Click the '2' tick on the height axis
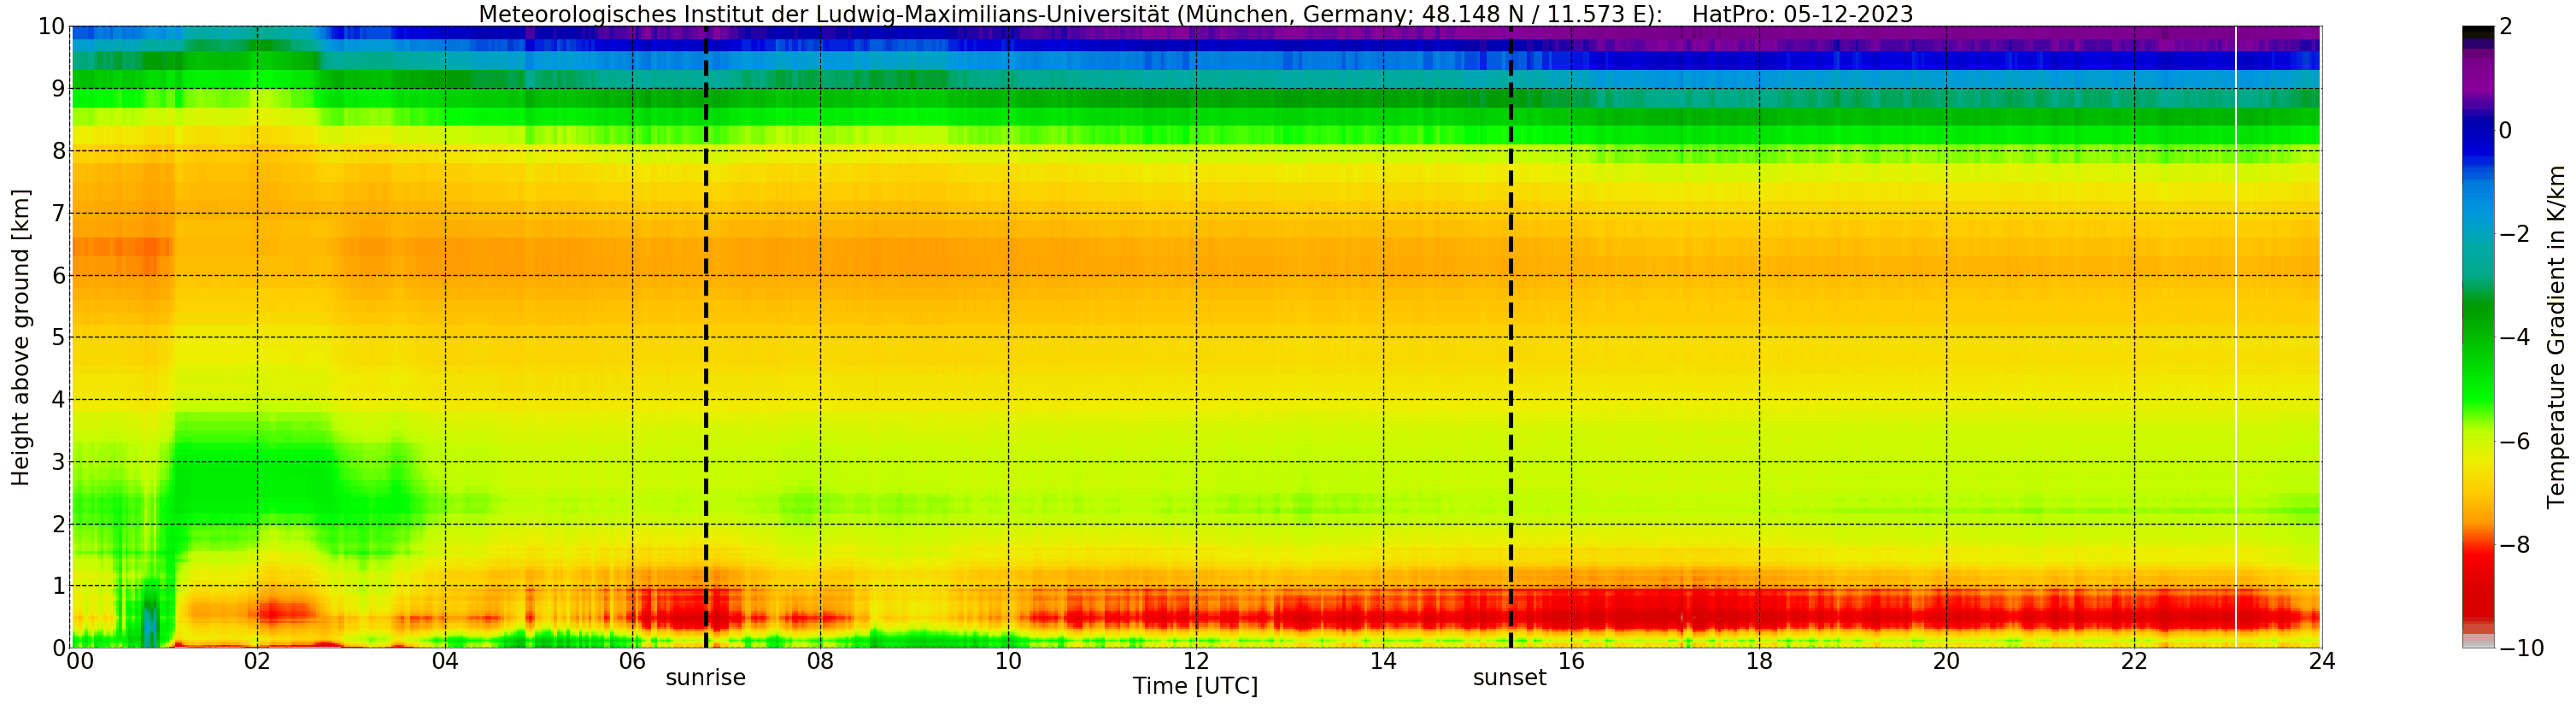 click(58, 524)
